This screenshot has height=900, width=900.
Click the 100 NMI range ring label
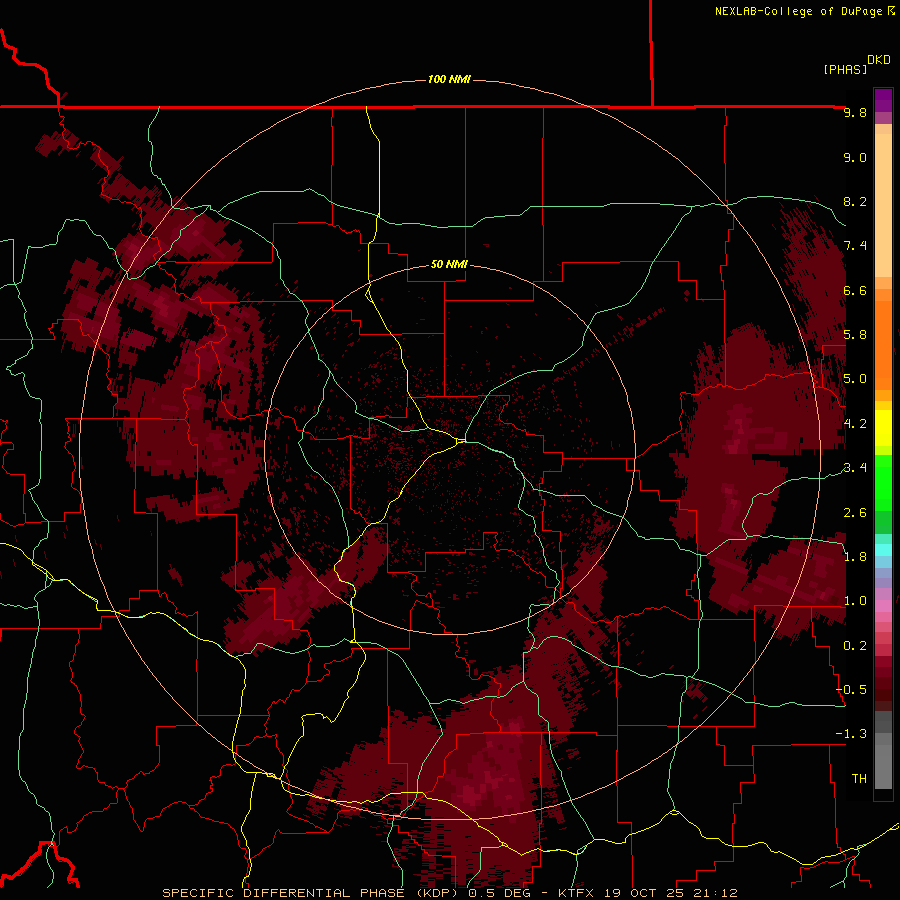click(x=449, y=79)
